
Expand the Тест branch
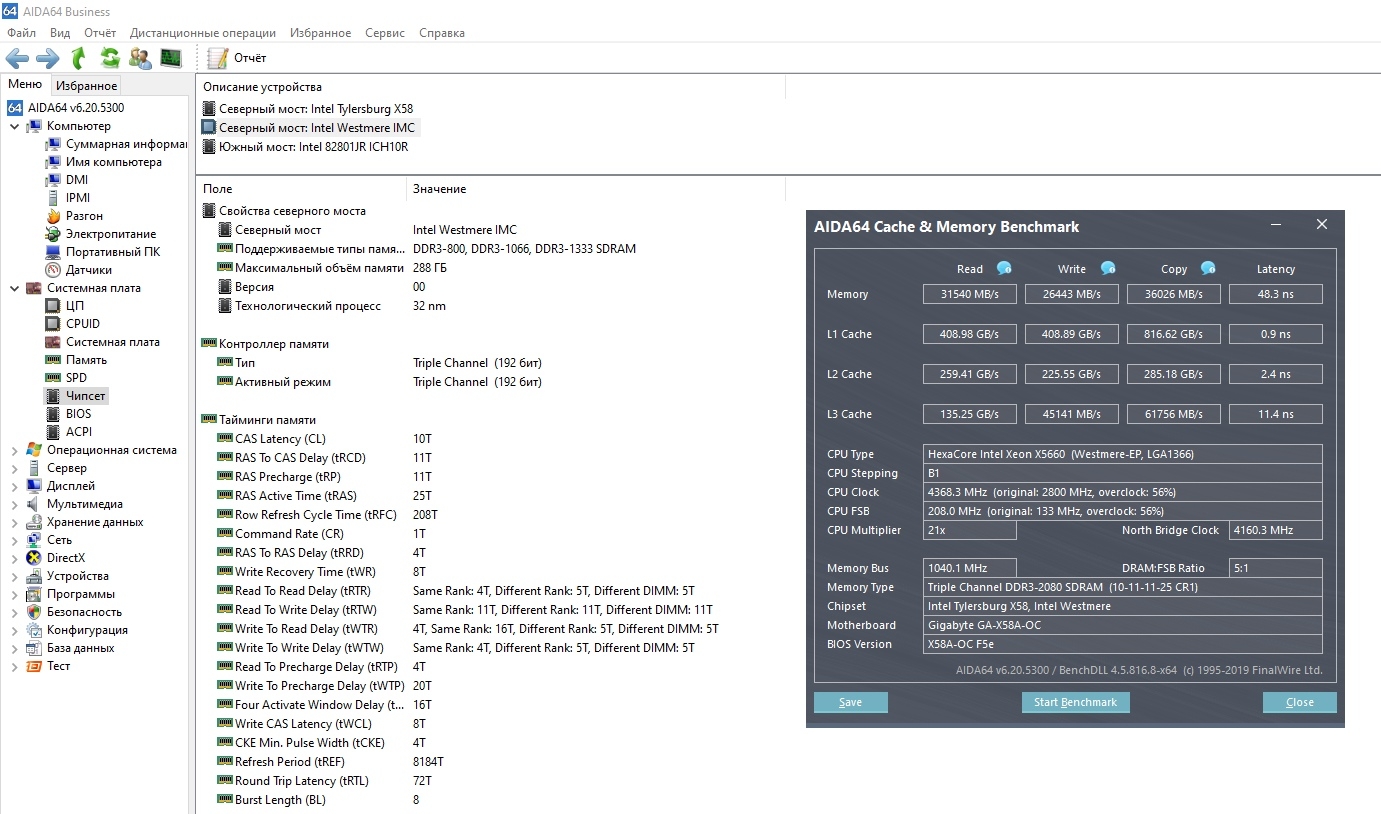click(14, 666)
